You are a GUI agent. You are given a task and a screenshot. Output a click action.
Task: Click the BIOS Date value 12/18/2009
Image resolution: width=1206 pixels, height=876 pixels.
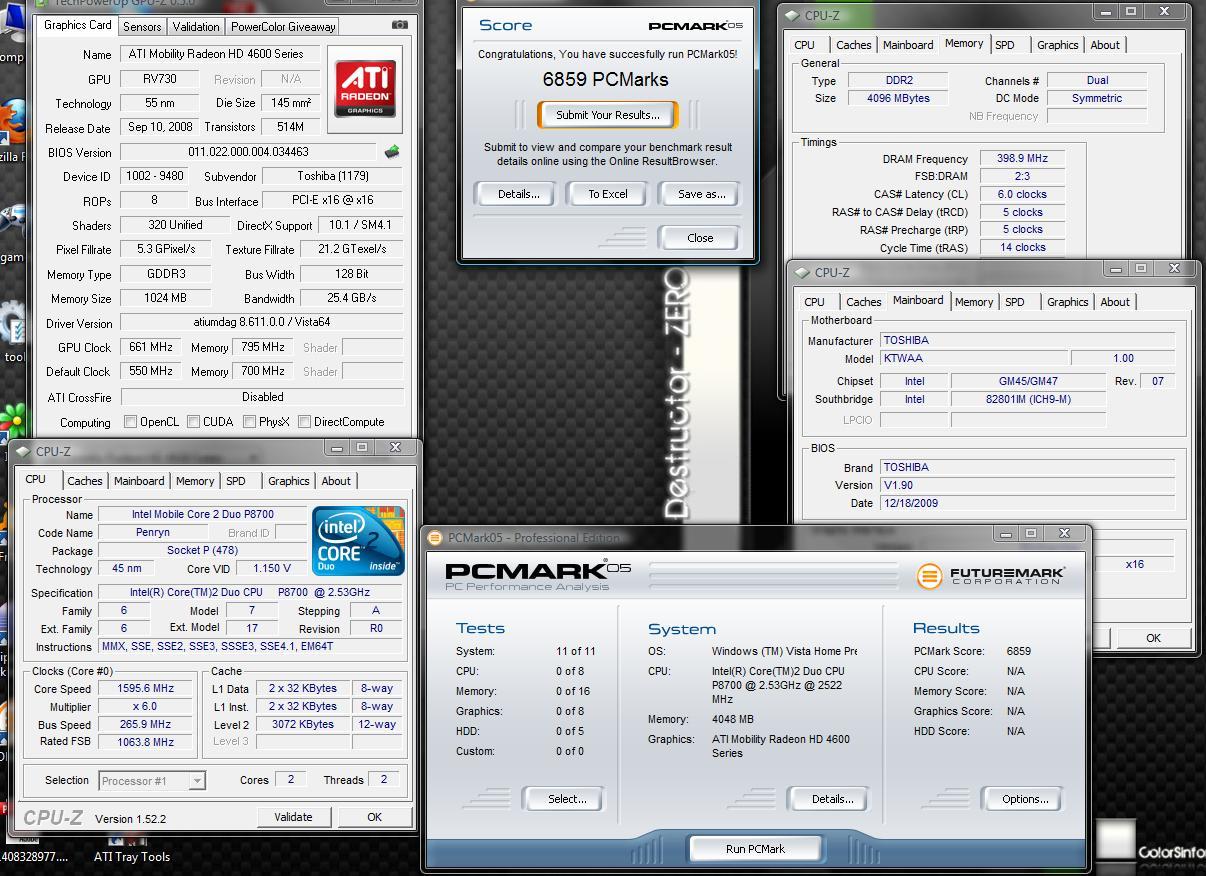(x=1027, y=503)
